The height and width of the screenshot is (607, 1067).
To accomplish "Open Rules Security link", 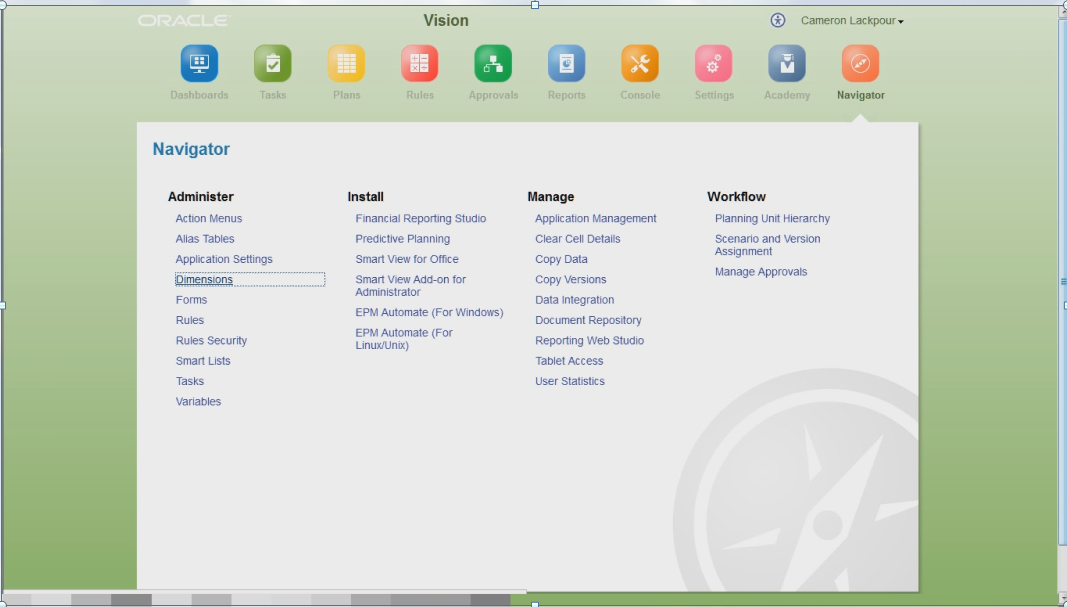I will [211, 341].
